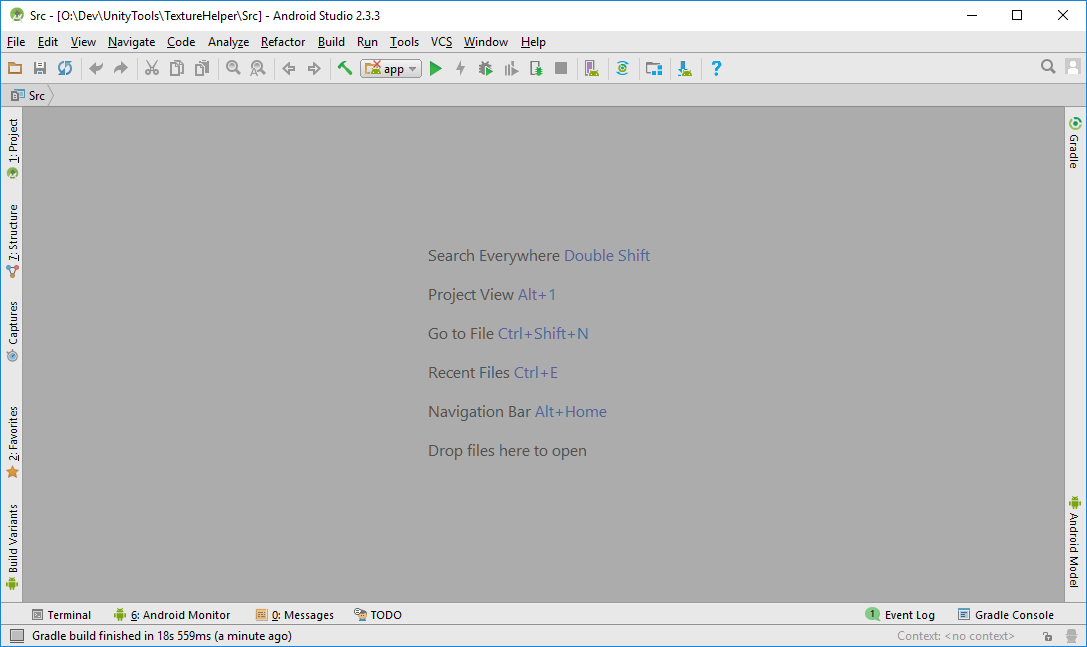Click the Find magnifier icon
1087x647 pixels.
[234, 68]
